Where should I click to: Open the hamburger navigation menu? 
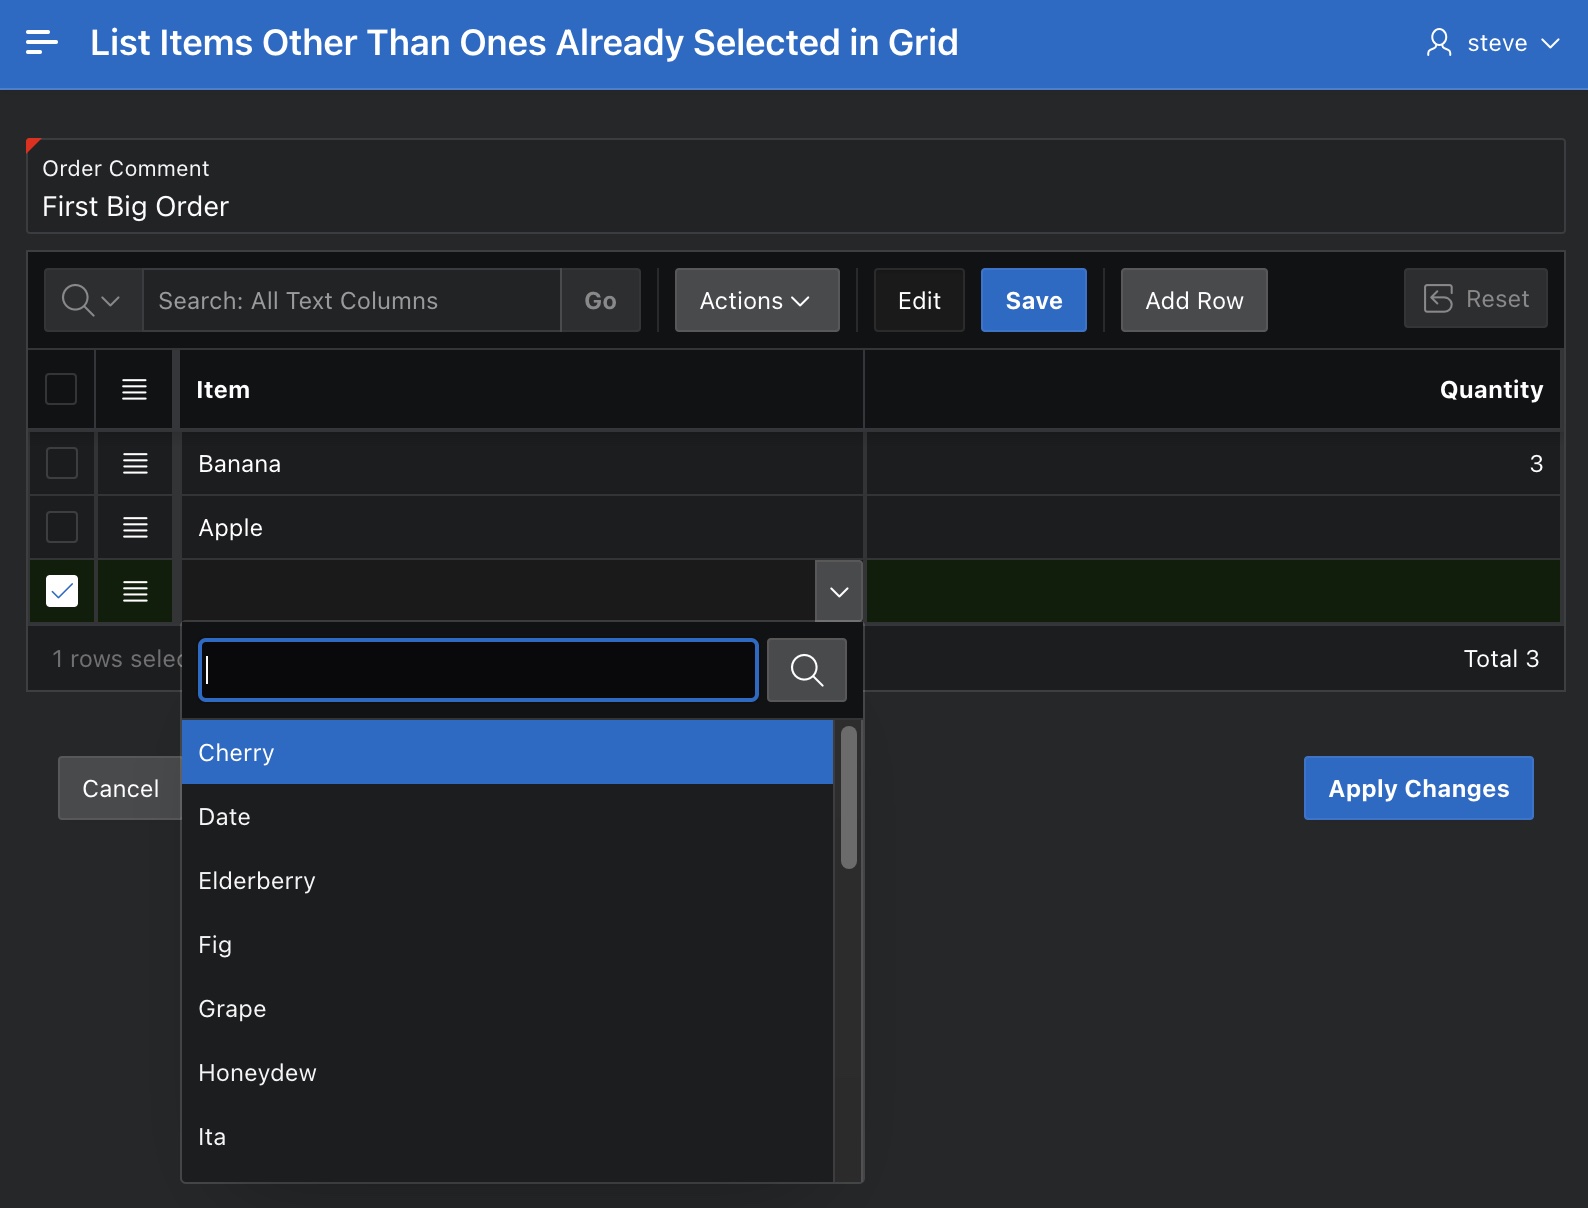pos(41,43)
